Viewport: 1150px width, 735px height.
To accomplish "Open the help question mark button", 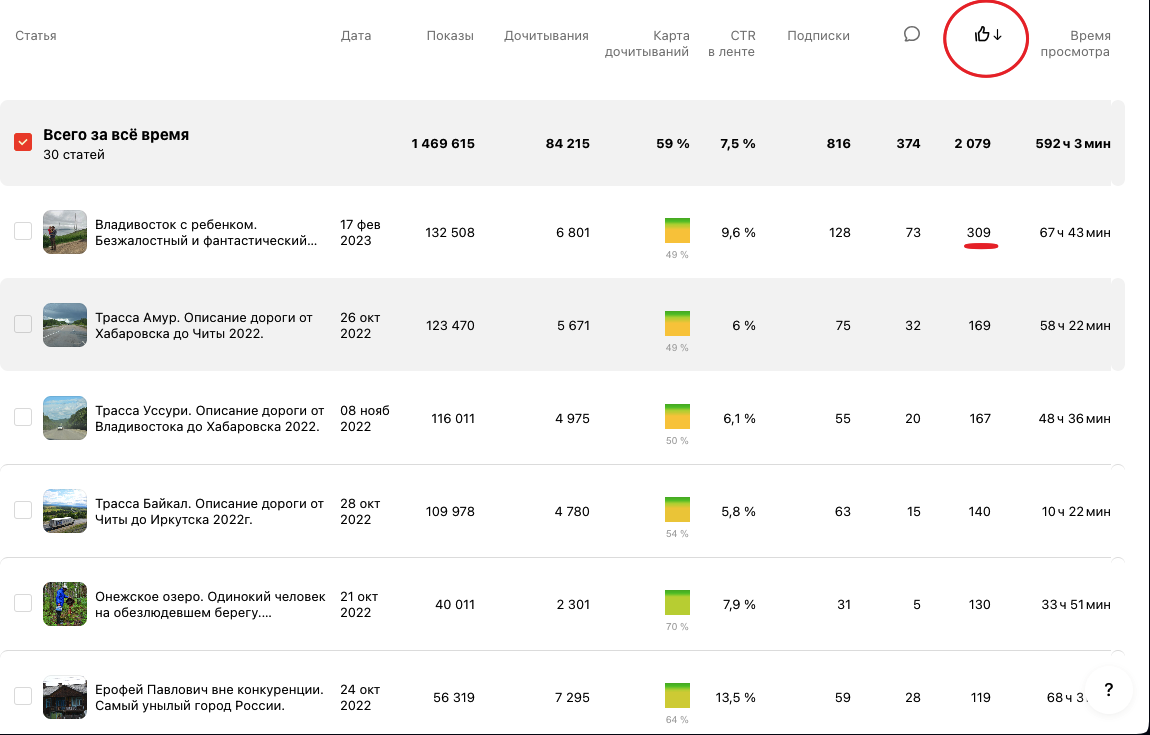I will pyautogui.click(x=1108, y=690).
